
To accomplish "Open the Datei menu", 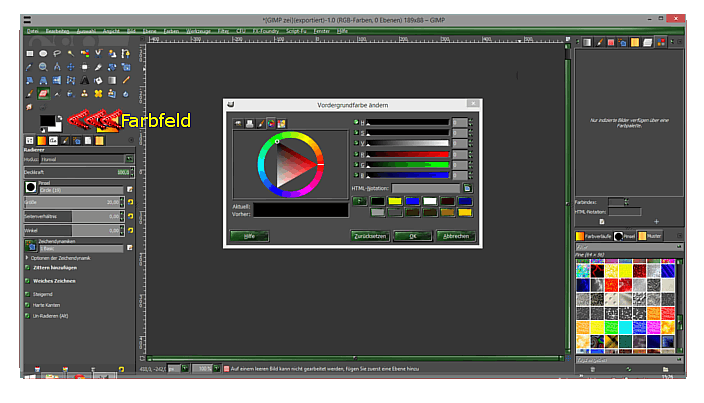I will point(32,31).
